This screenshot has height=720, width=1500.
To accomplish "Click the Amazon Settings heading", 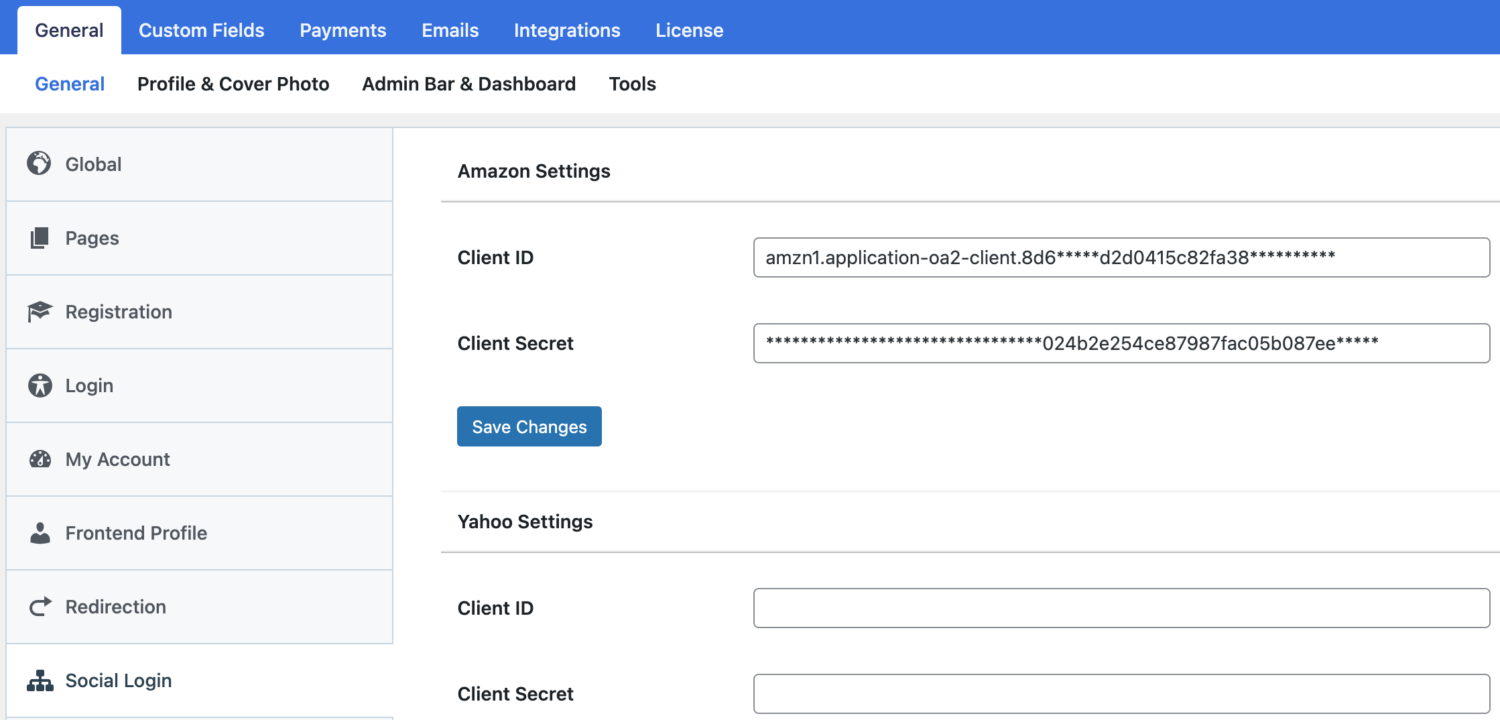I will [x=534, y=171].
